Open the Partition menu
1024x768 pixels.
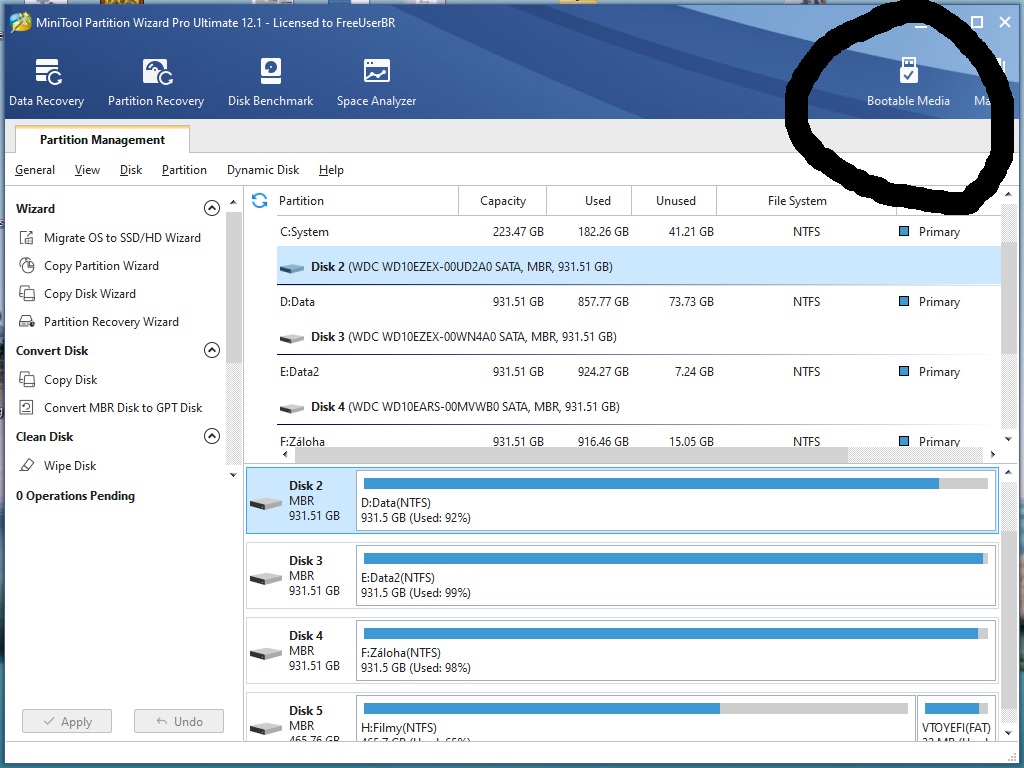tap(184, 170)
